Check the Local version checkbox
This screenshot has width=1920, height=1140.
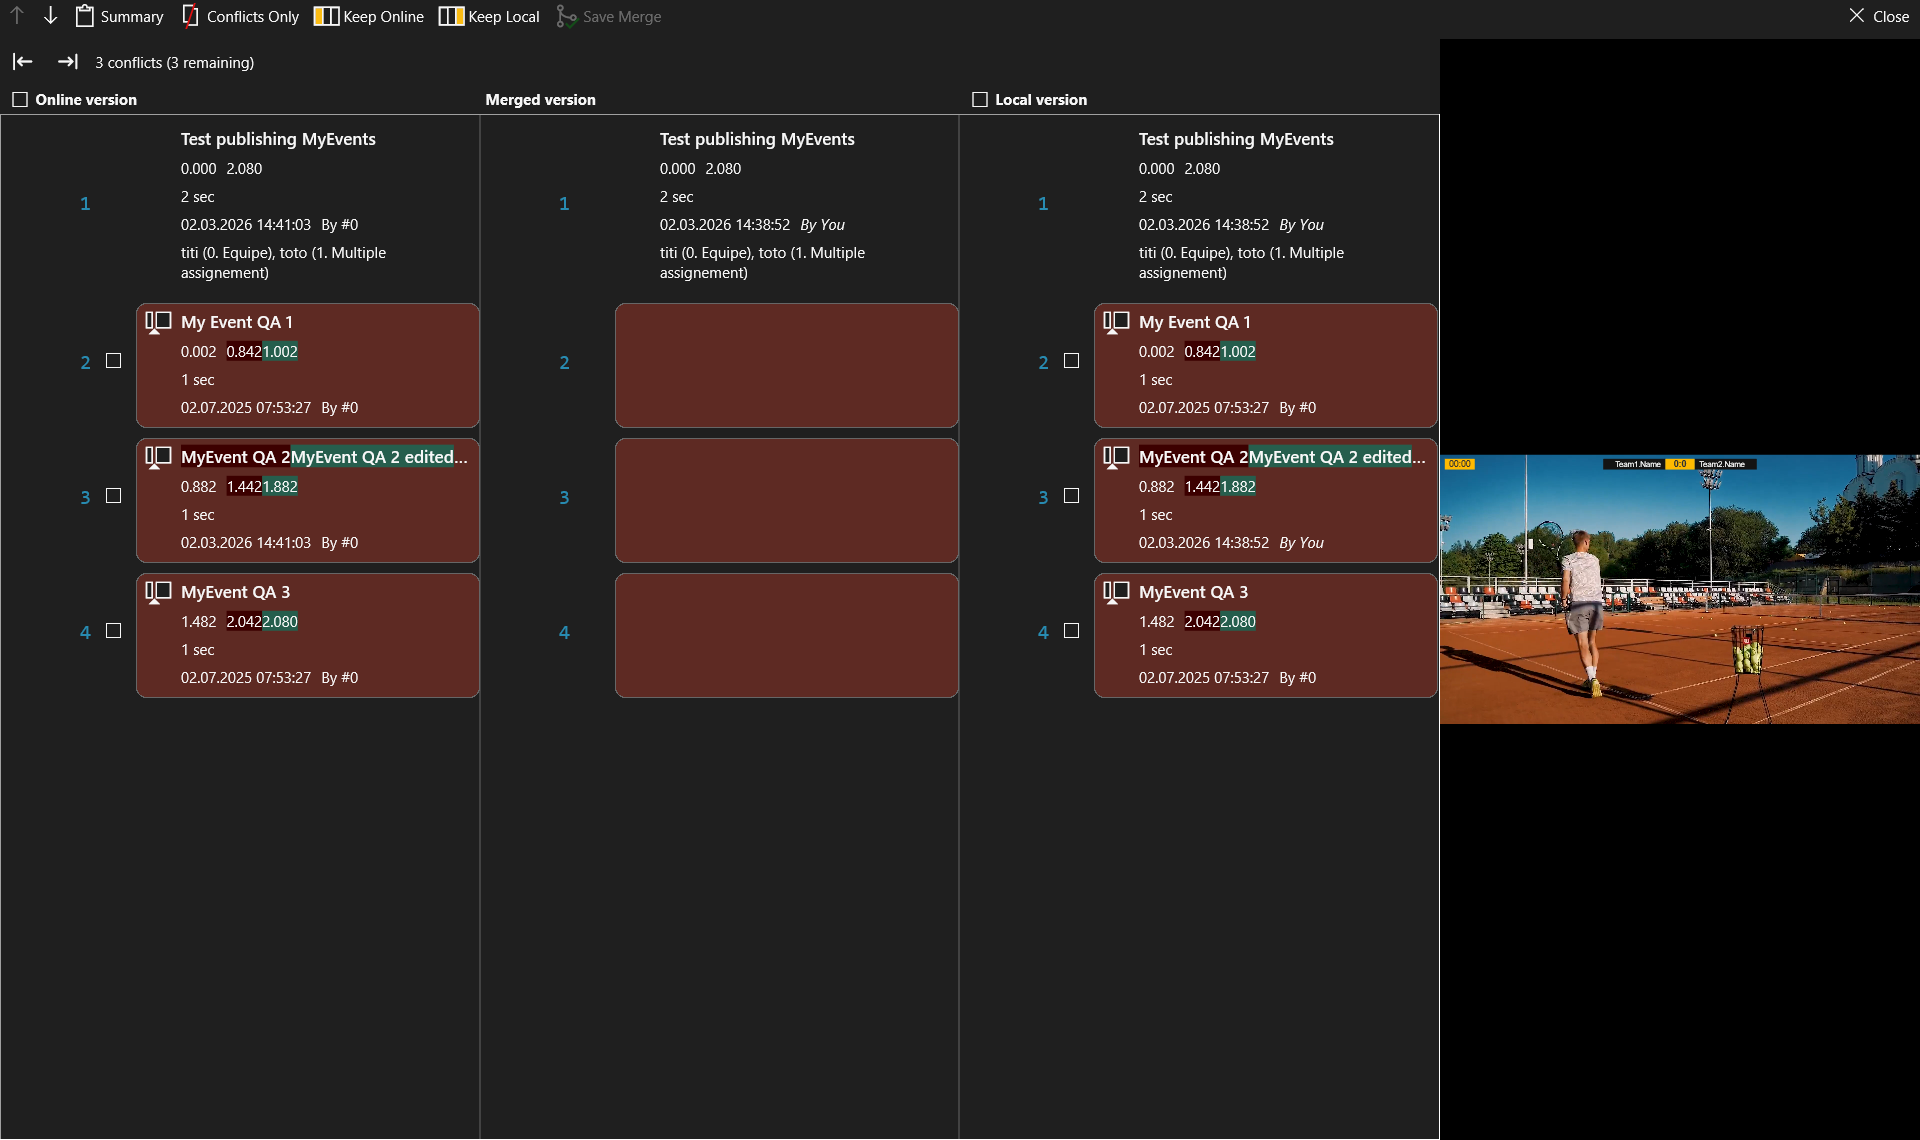click(980, 100)
